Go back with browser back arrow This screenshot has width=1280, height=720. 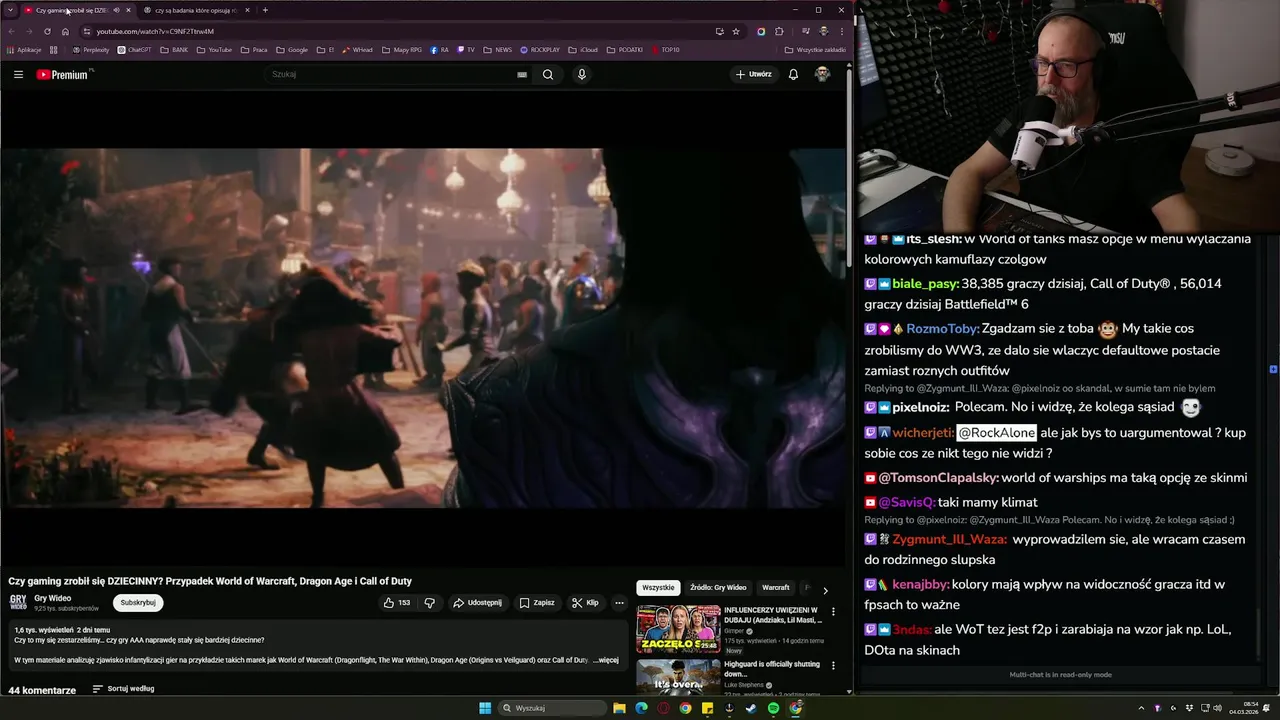coord(11,31)
